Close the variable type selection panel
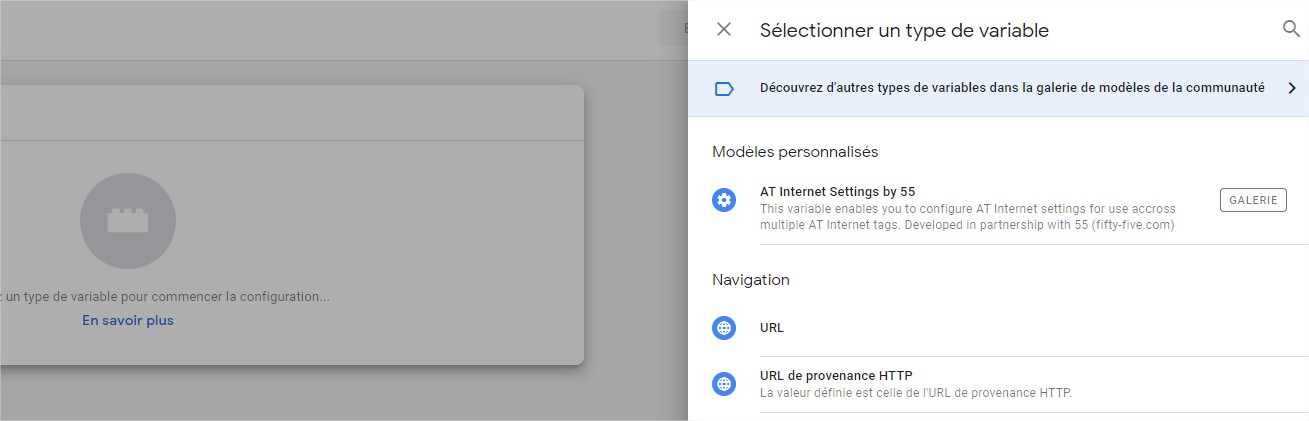This screenshot has height=421, width=1309. [724, 30]
